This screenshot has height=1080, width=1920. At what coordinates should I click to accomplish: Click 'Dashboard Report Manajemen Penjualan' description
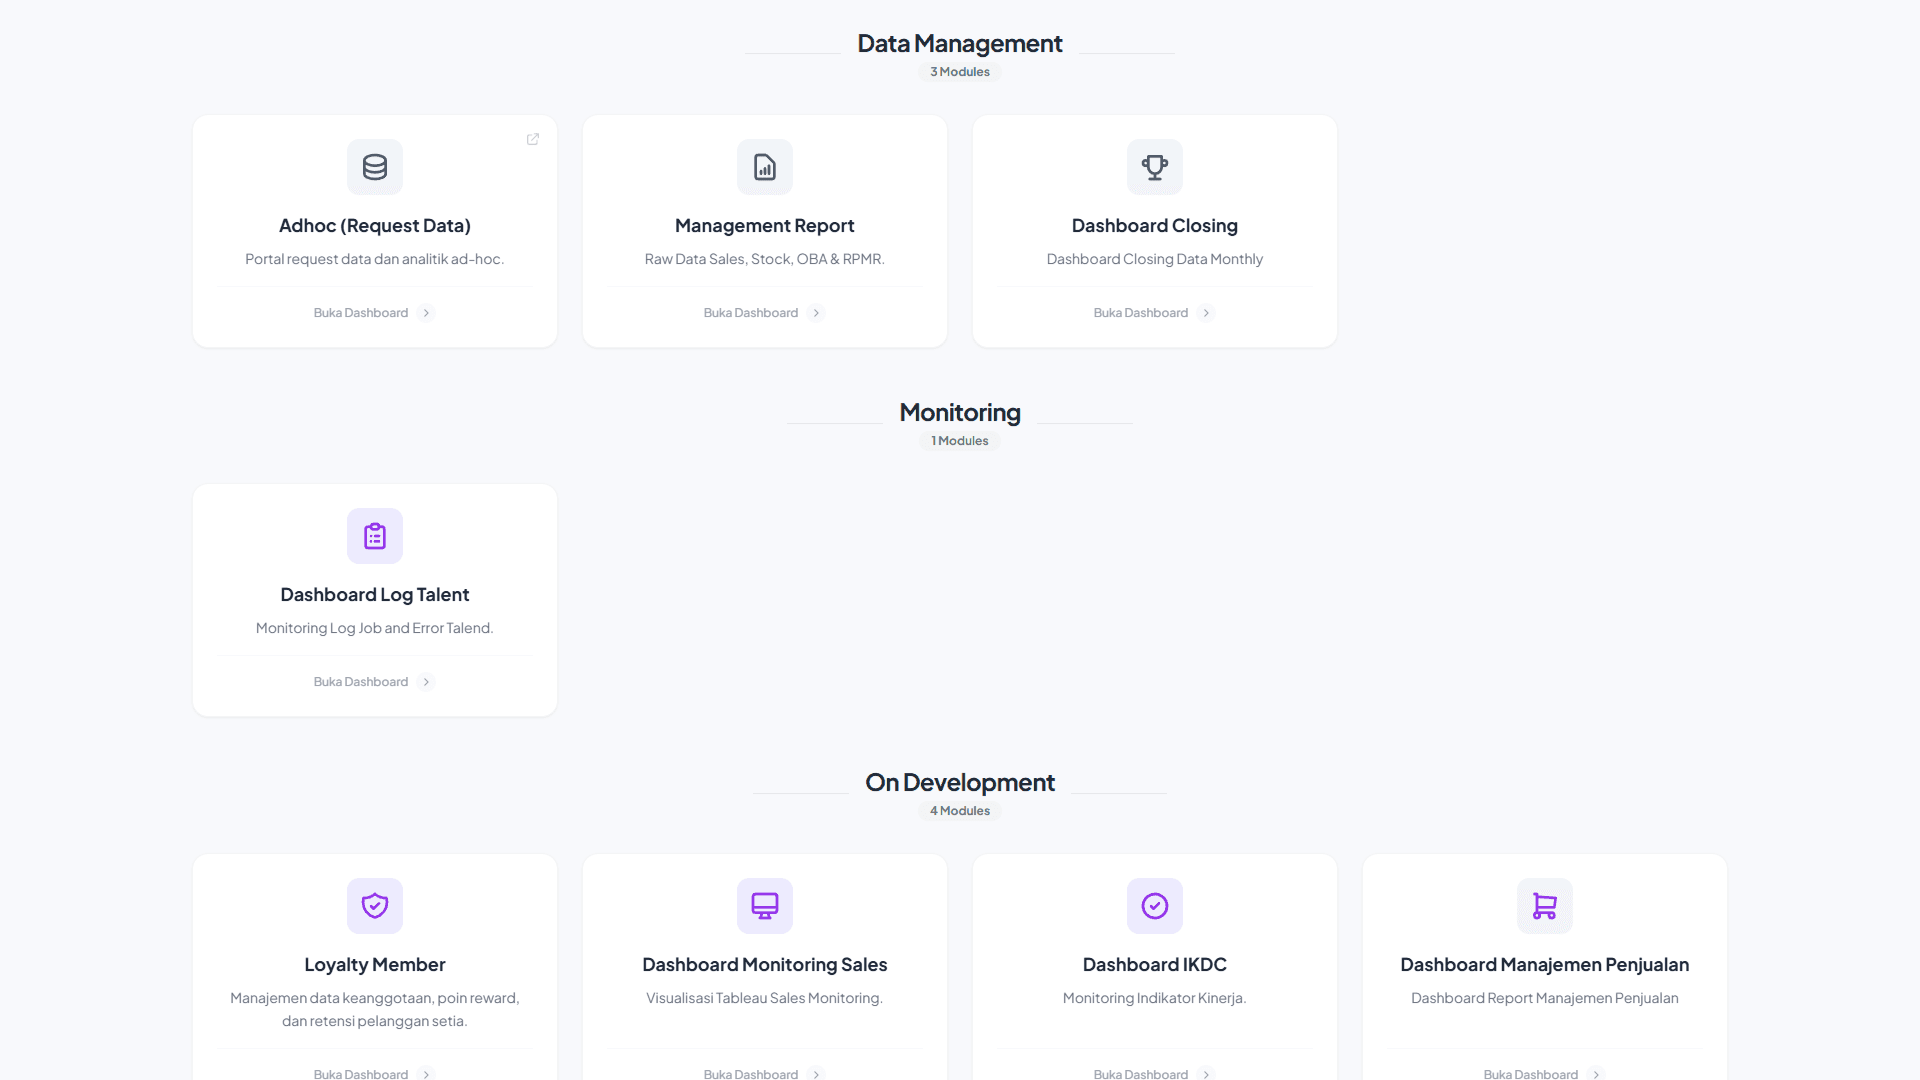point(1545,998)
